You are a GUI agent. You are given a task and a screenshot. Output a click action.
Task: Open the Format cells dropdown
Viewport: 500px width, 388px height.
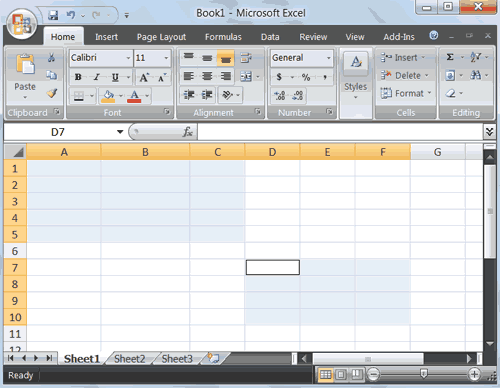tap(429, 93)
